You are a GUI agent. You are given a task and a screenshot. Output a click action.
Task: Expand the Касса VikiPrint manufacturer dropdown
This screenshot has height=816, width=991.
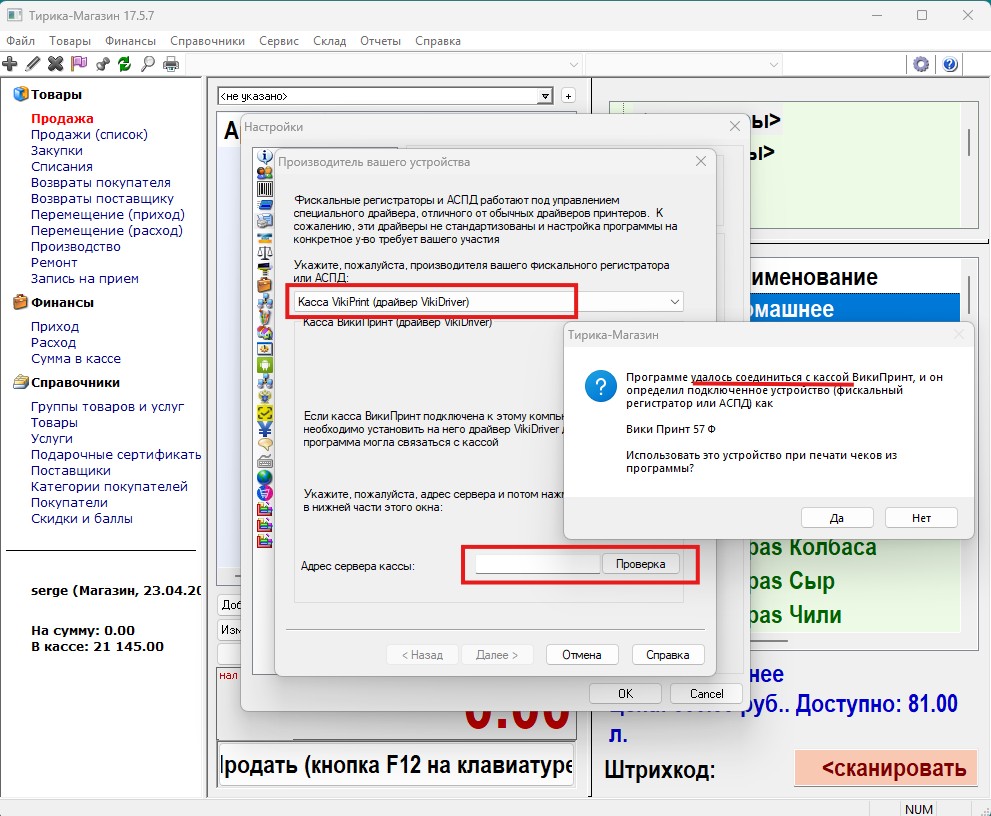click(x=676, y=301)
